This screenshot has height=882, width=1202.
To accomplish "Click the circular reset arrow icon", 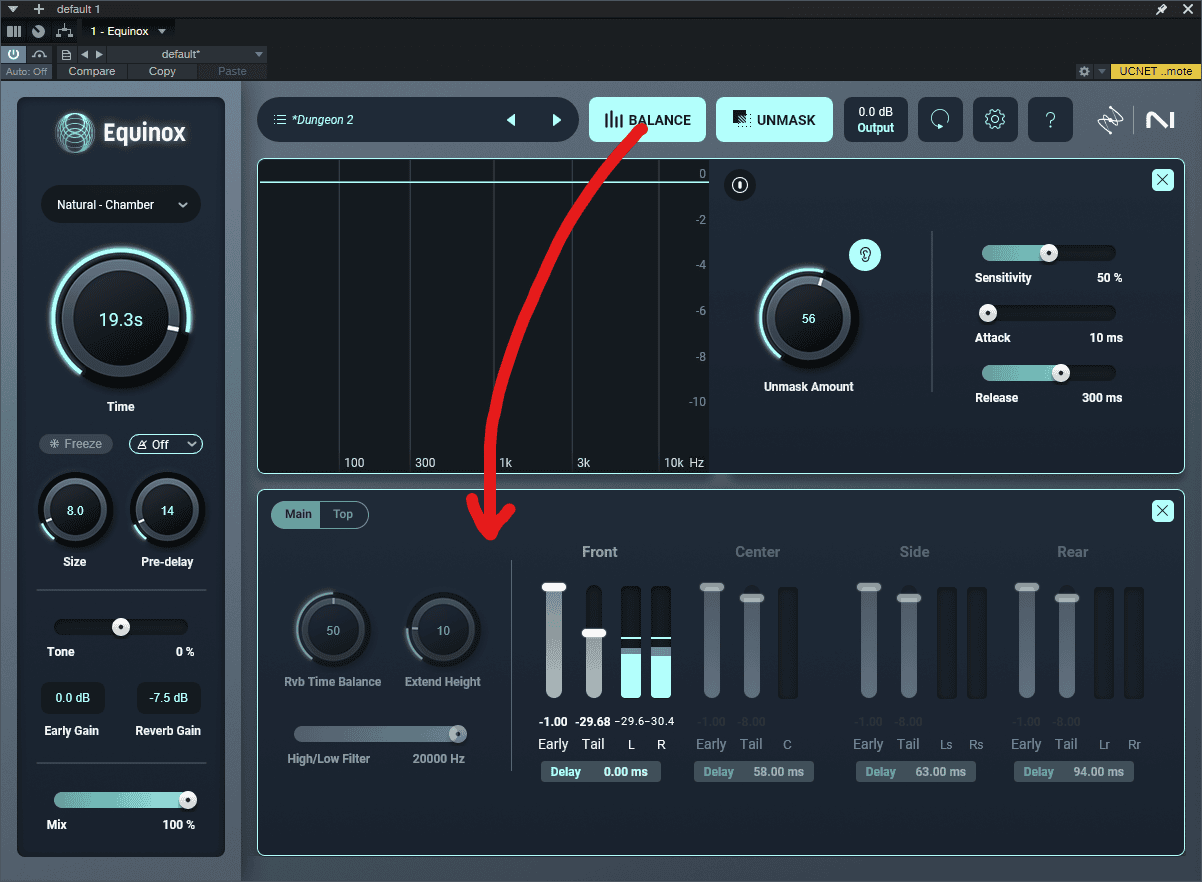I will [940, 120].
